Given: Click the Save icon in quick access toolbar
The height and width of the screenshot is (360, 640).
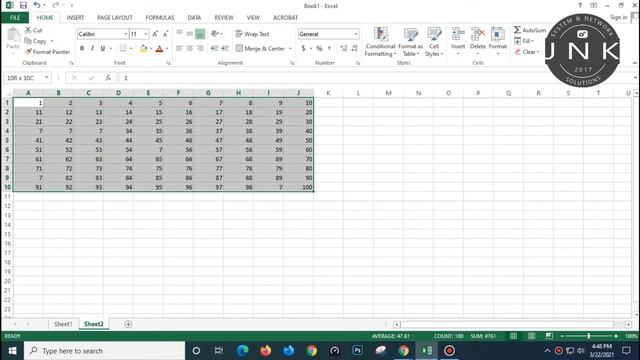Looking at the screenshot, I should [x=23, y=5].
